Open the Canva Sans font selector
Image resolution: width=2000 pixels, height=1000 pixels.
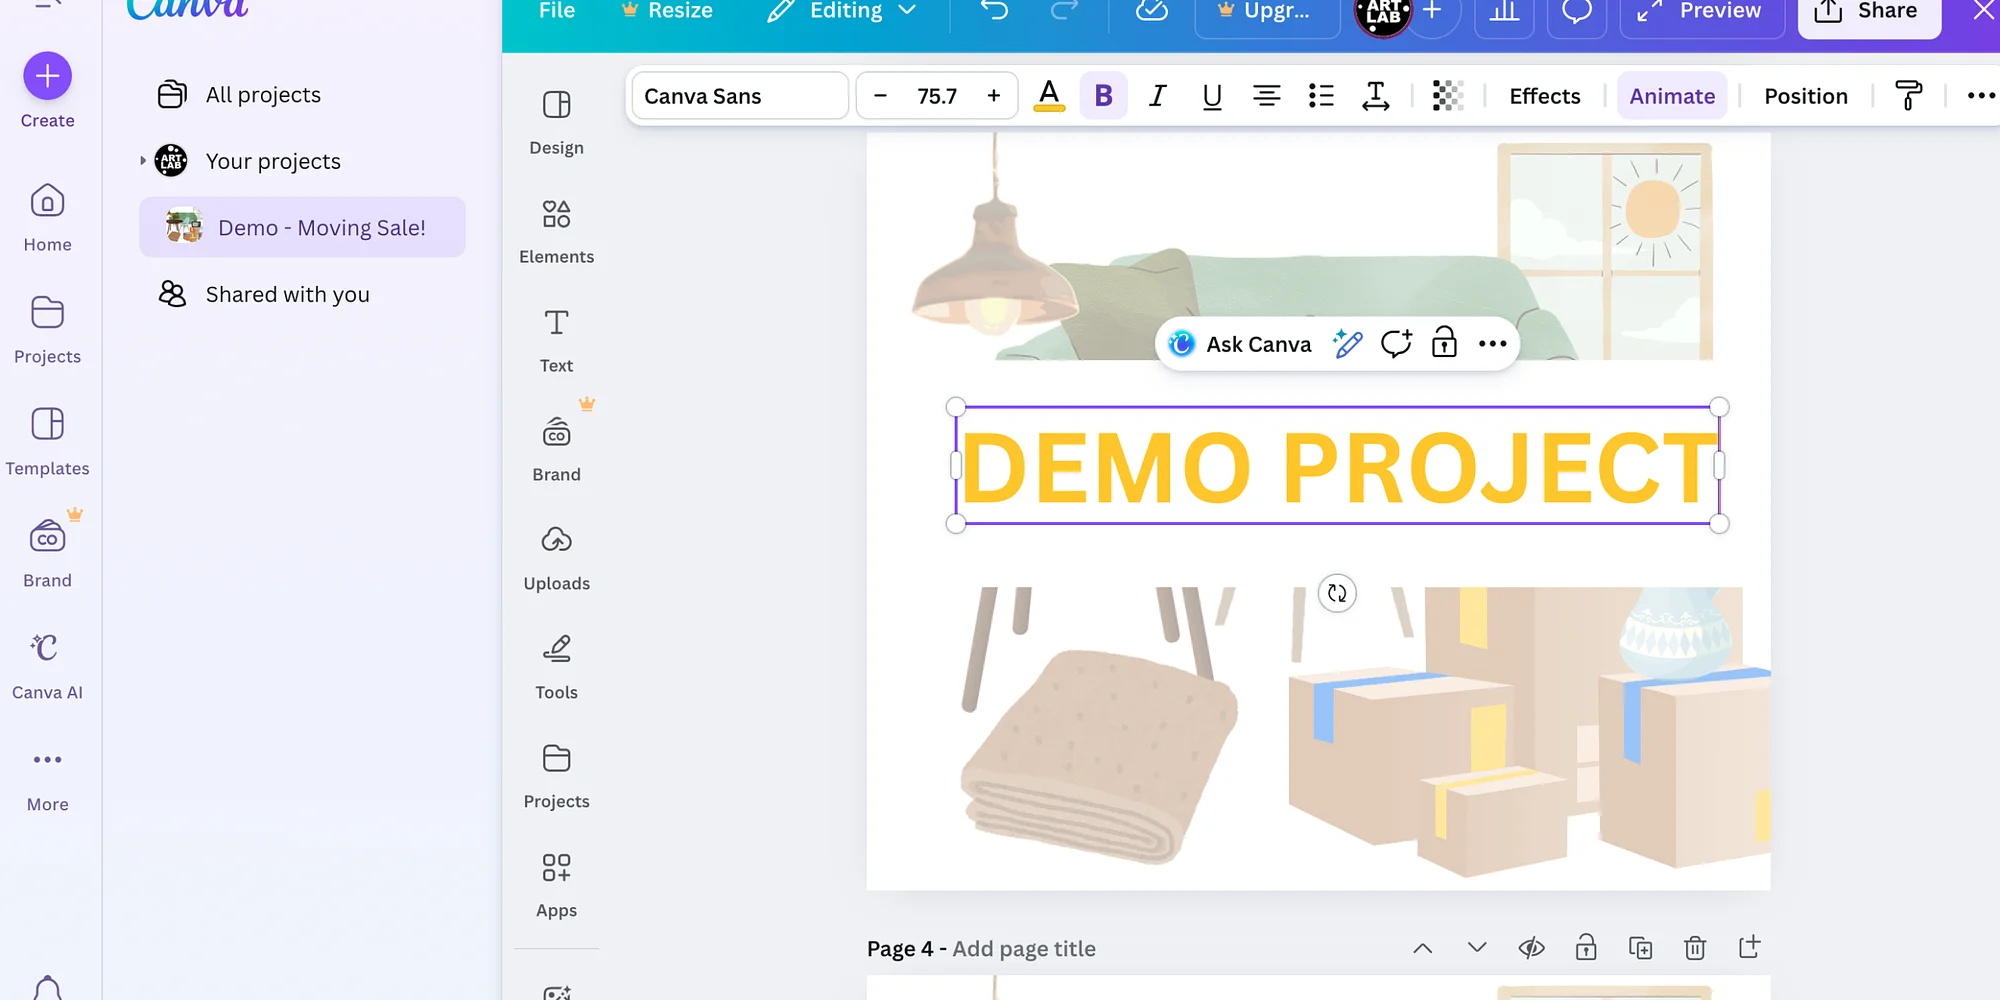click(x=740, y=96)
